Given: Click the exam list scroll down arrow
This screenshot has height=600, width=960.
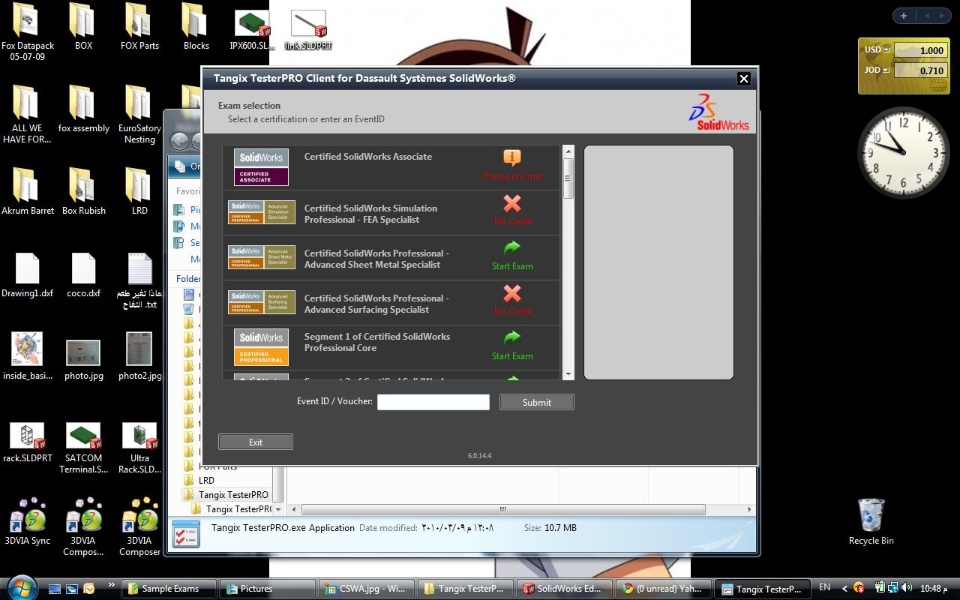Looking at the screenshot, I should point(568,374).
